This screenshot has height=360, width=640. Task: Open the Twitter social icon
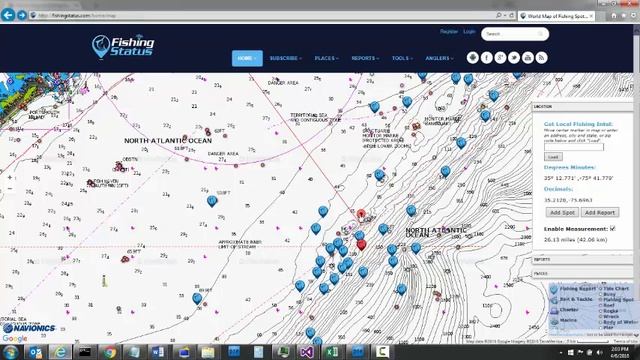514,58
